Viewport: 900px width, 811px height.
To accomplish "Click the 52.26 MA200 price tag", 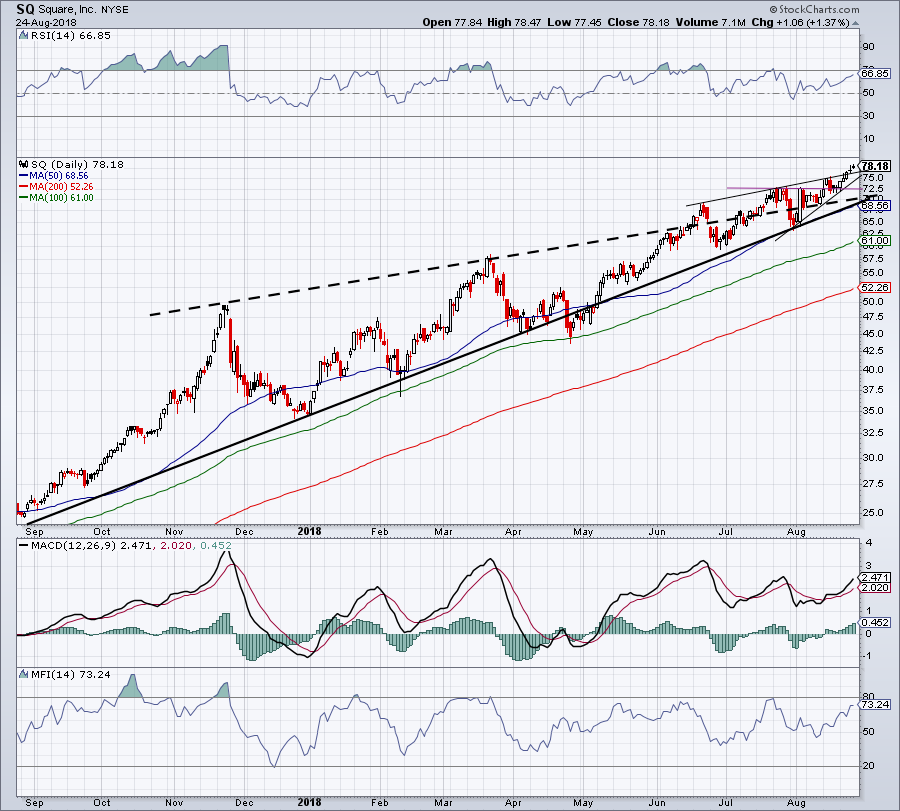I will pyautogui.click(x=875, y=287).
